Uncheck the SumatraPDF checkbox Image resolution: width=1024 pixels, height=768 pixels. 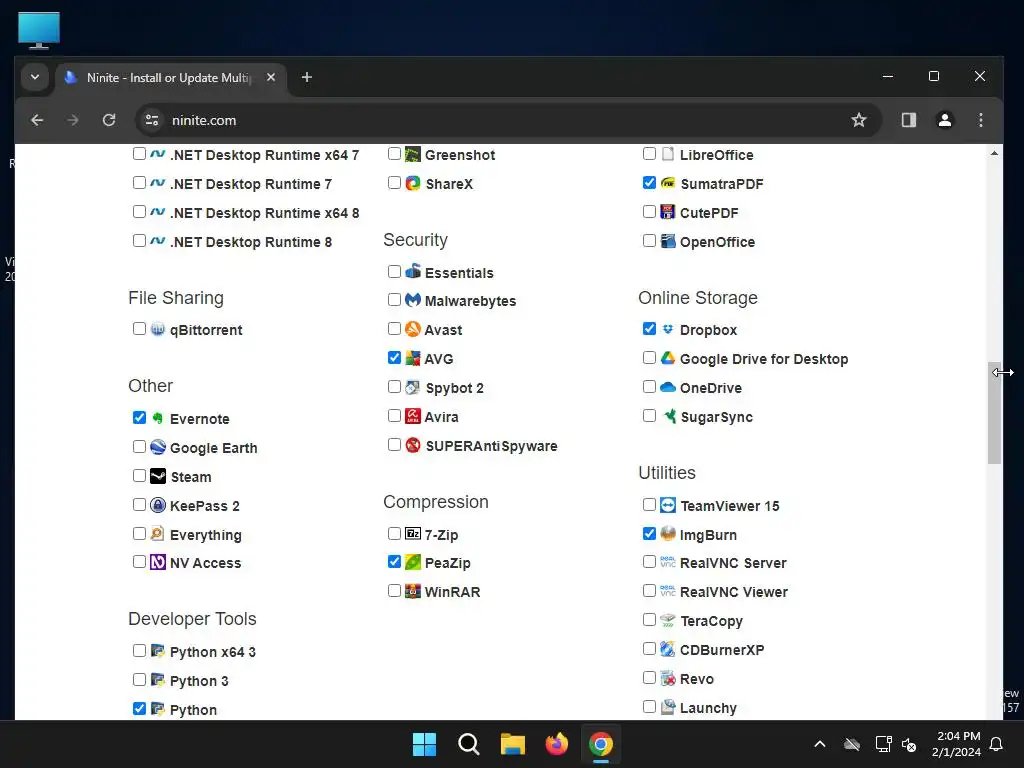tap(649, 182)
